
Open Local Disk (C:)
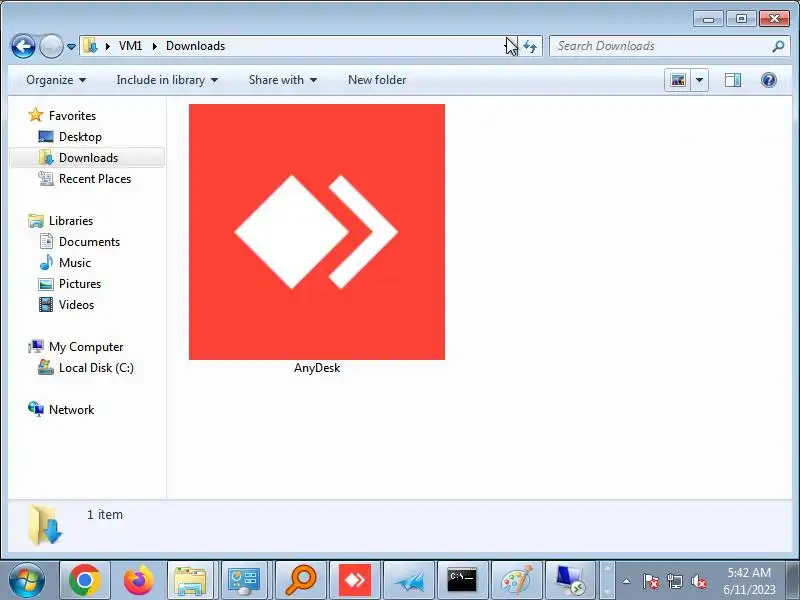point(96,368)
